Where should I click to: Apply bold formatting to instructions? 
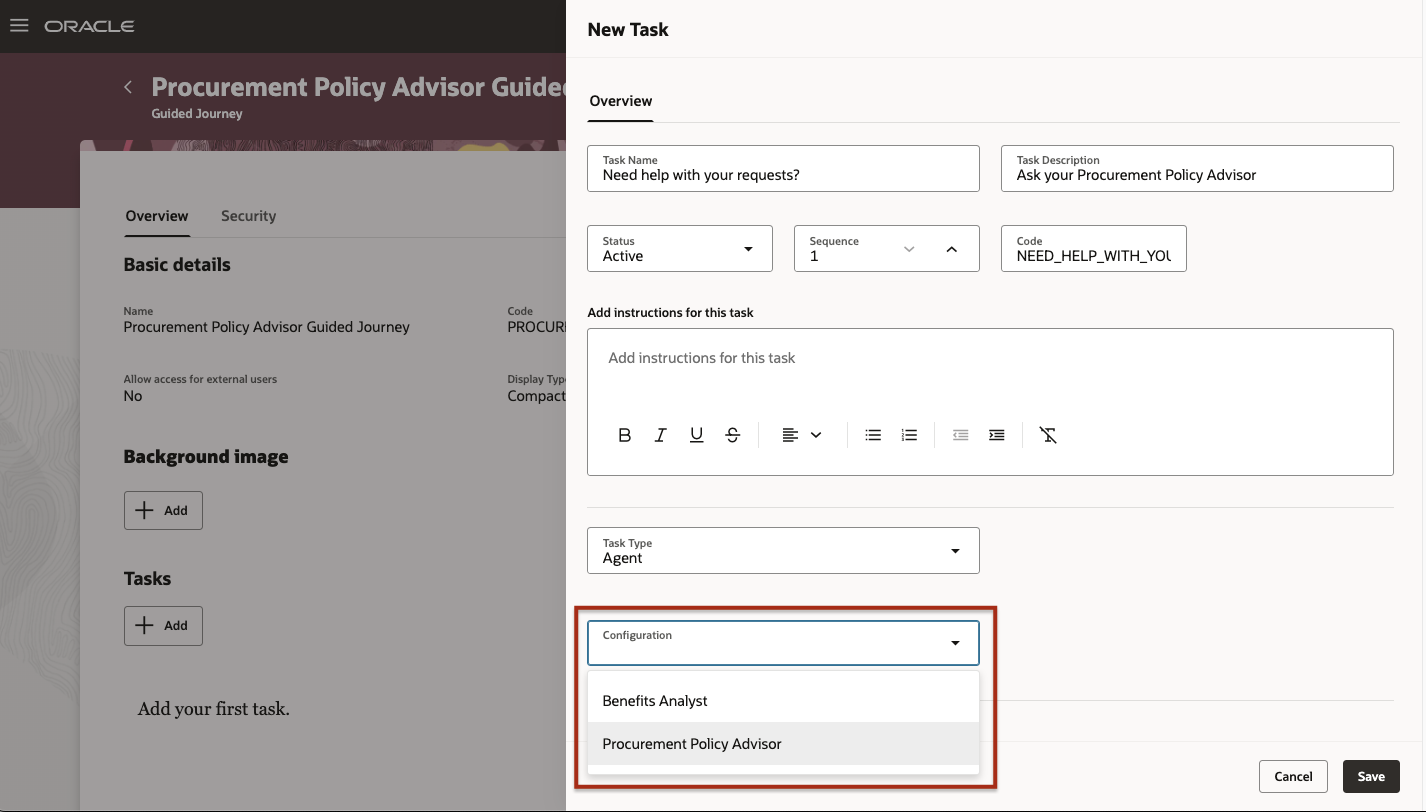(x=625, y=435)
